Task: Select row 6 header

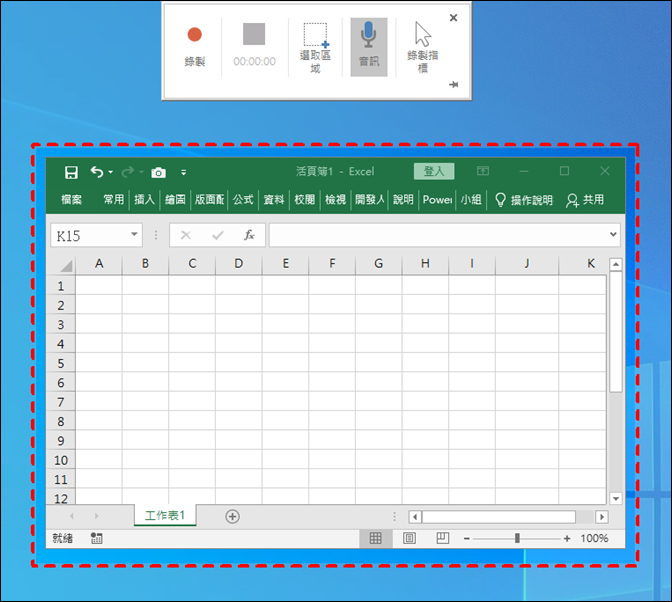Action: (60, 383)
